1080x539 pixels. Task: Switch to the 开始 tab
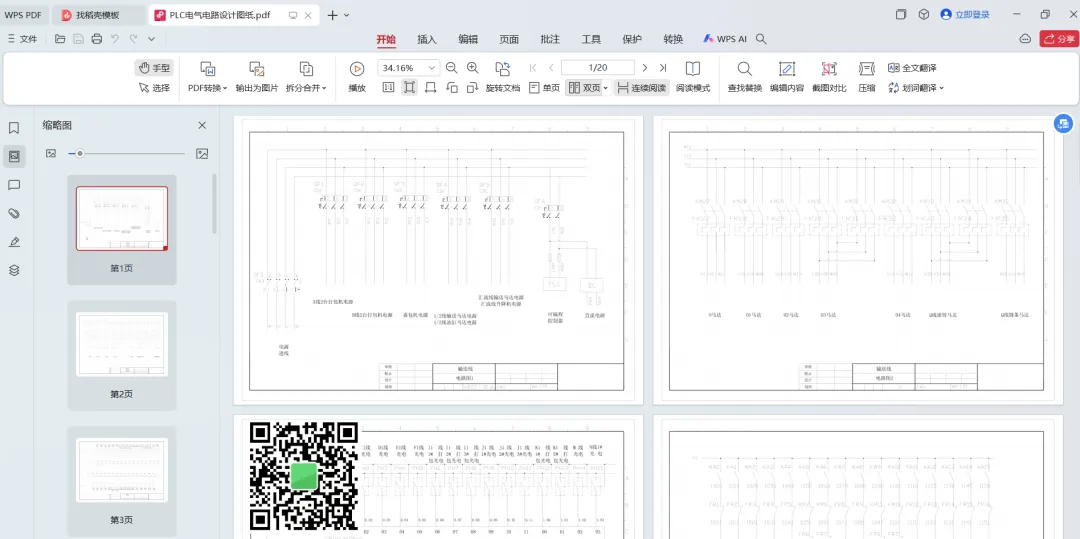(x=386, y=39)
